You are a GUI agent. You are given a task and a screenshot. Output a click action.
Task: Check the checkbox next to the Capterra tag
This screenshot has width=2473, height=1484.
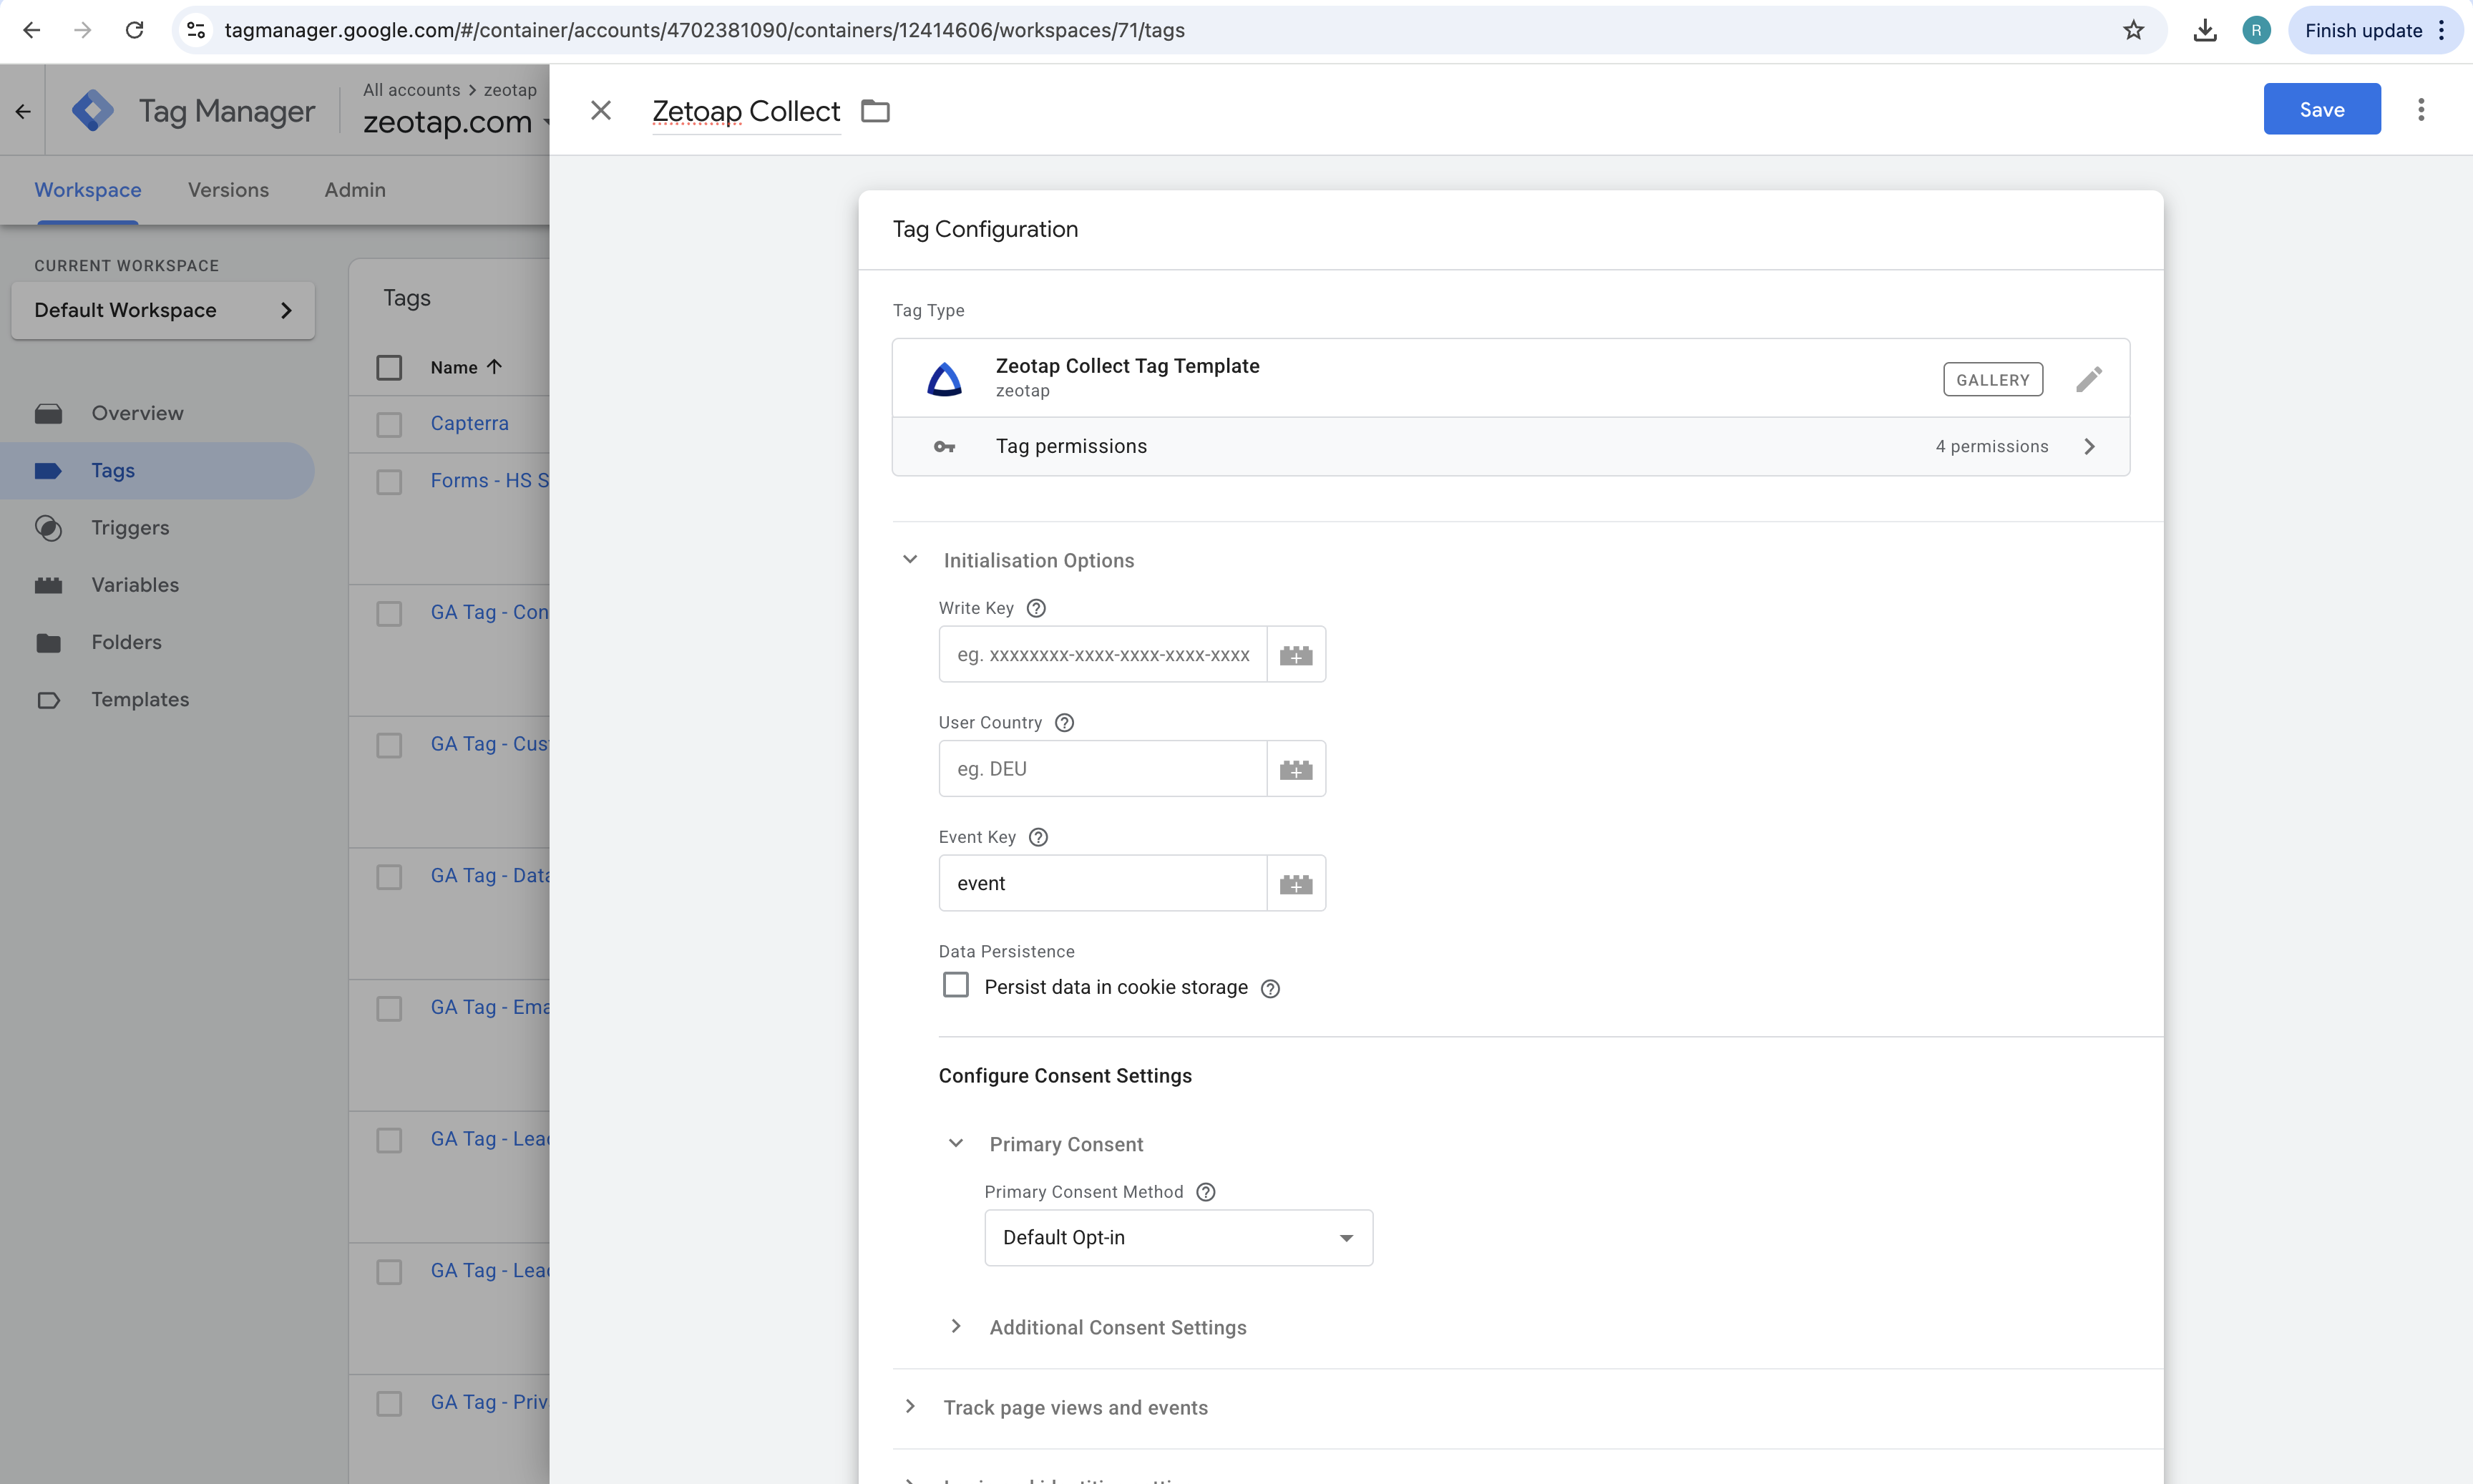pyautogui.click(x=389, y=424)
